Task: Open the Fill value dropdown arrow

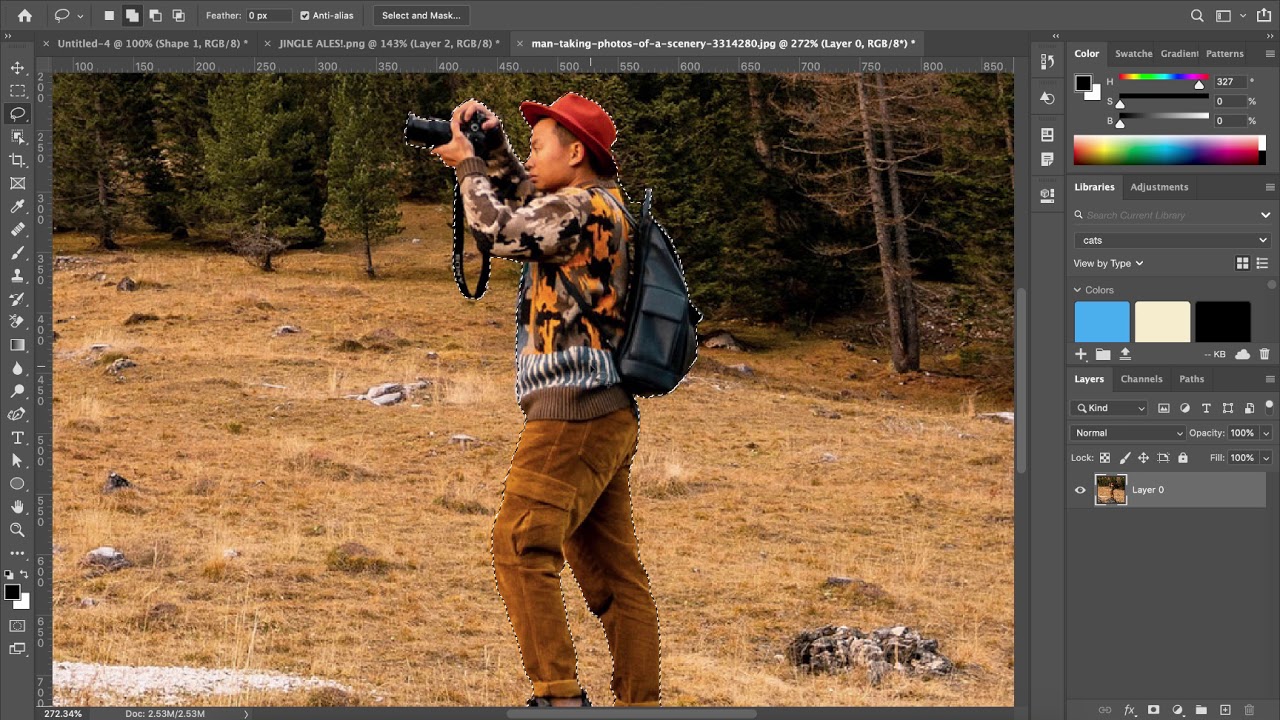Action: click(x=1266, y=458)
